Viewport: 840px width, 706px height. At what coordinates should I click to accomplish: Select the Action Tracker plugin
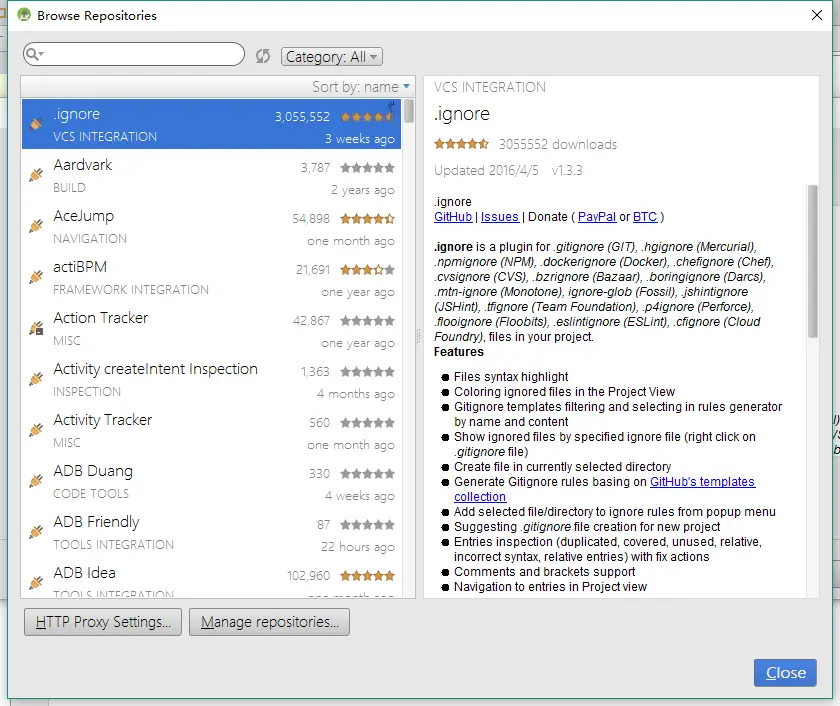point(211,328)
